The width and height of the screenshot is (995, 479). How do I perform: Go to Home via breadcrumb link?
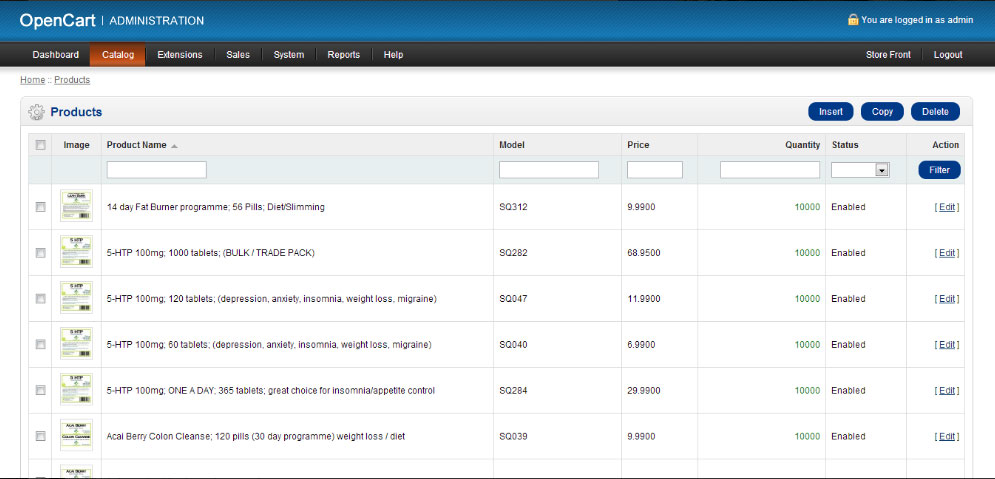point(32,80)
